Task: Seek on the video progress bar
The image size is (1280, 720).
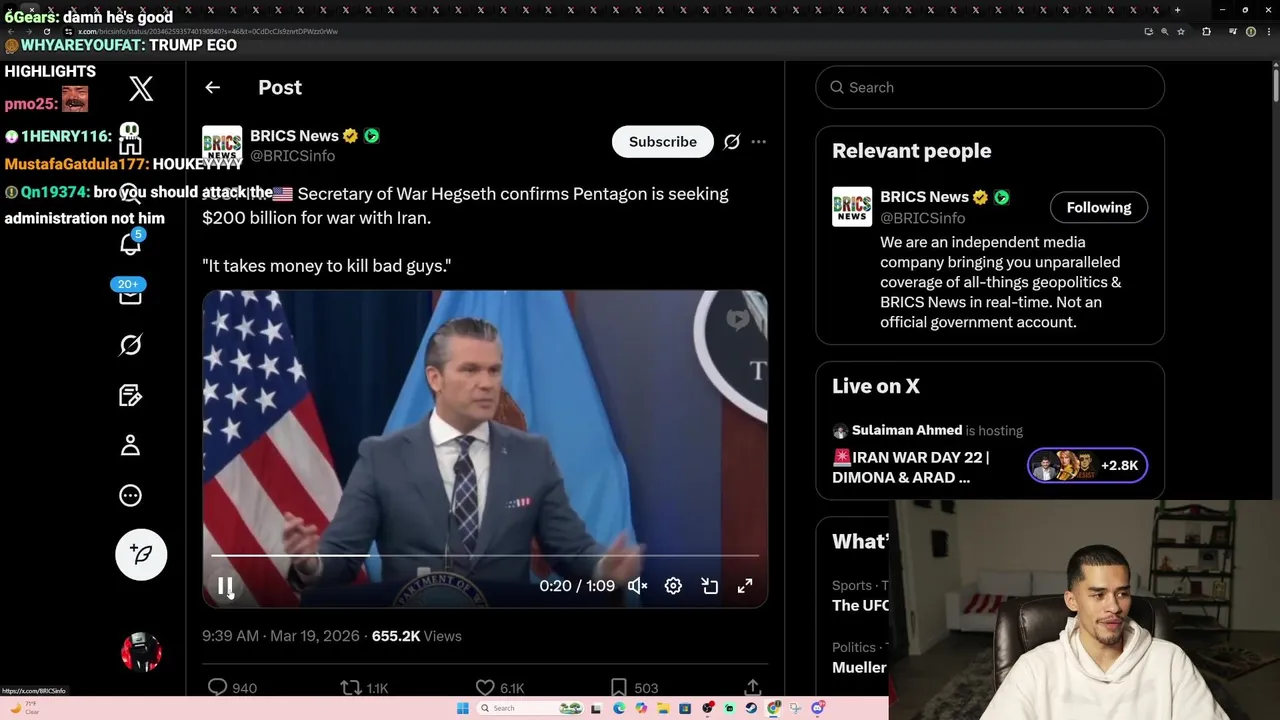Action: 485,555
